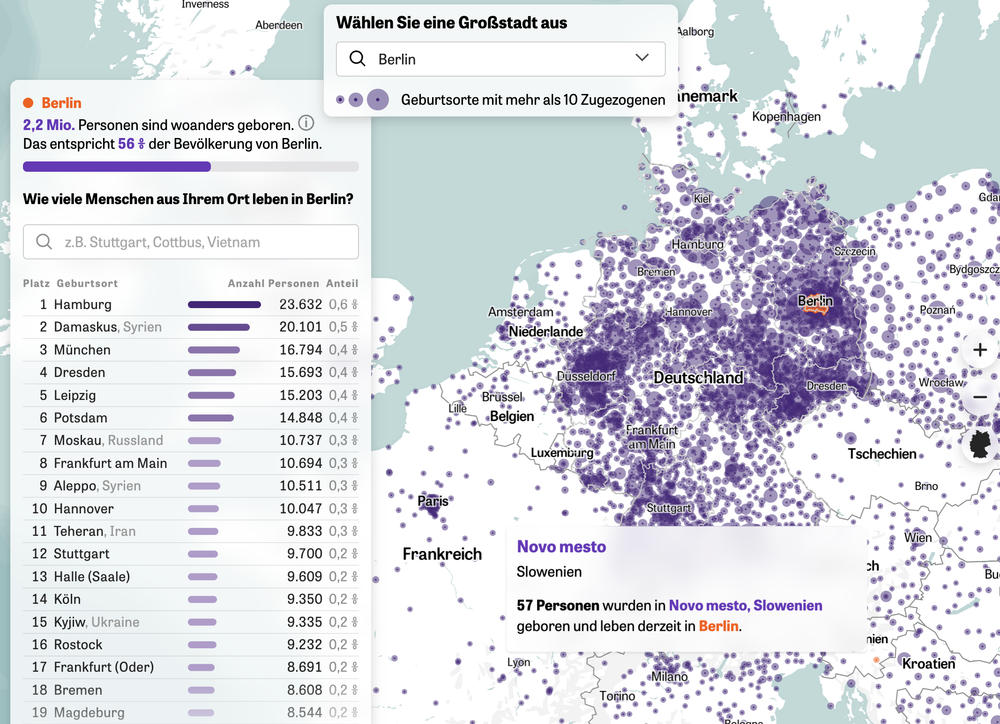The width and height of the screenshot is (1000, 724).
Task: Click the purple 56% population progress bar
Action: [x=117, y=167]
